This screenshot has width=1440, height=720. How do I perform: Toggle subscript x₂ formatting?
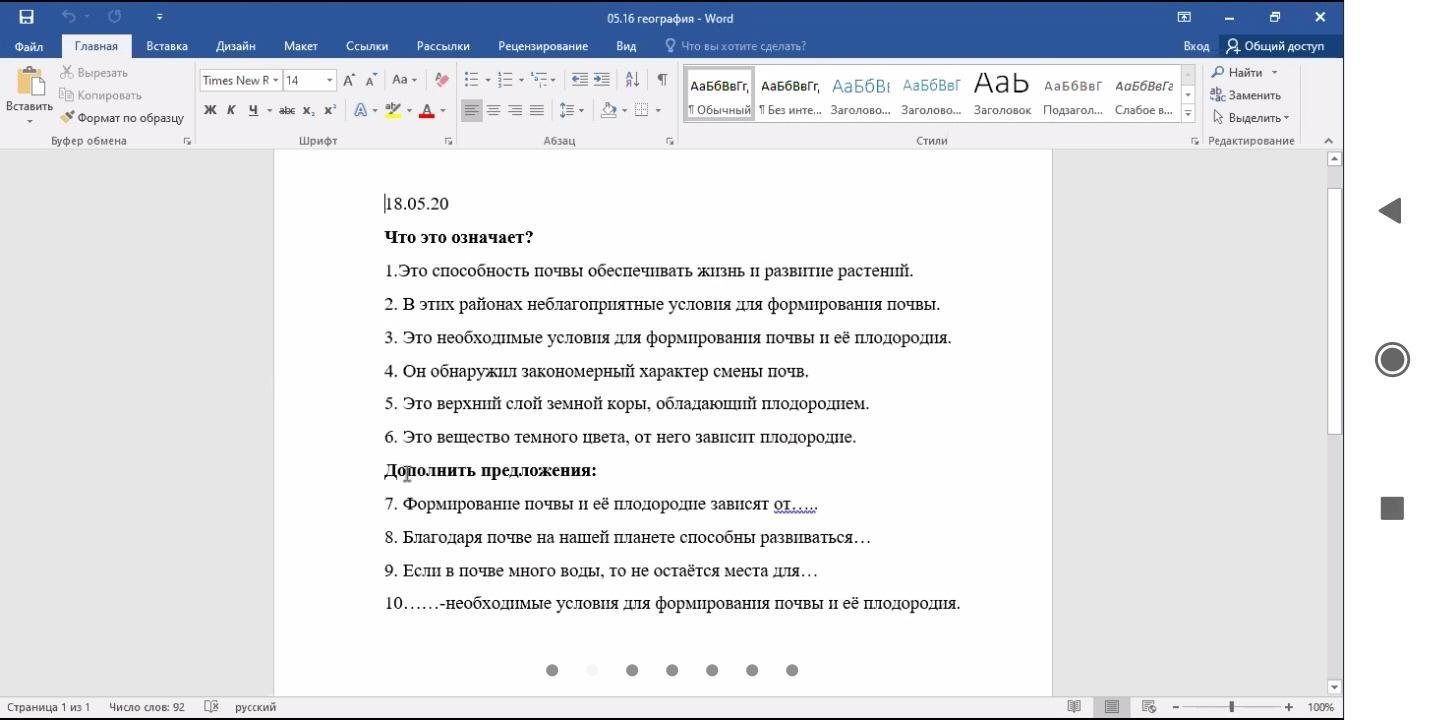coord(308,110)
